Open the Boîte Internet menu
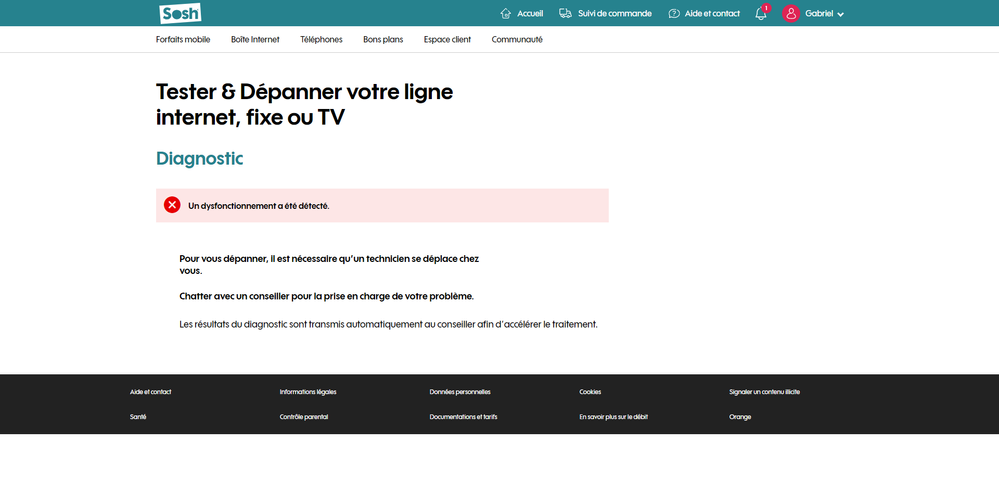This screenshot has height=488, width=999. [255, 39]
